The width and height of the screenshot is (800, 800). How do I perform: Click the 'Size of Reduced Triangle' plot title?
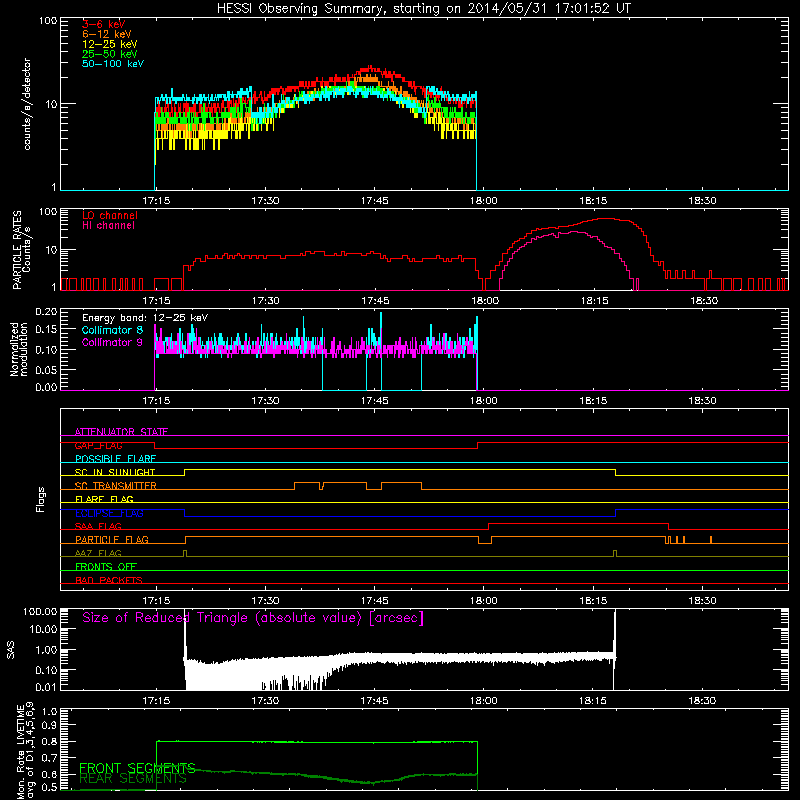coord(253,618)
